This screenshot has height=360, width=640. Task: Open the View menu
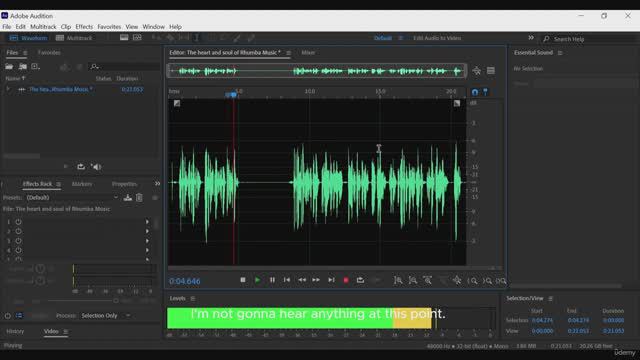[131, 27]
